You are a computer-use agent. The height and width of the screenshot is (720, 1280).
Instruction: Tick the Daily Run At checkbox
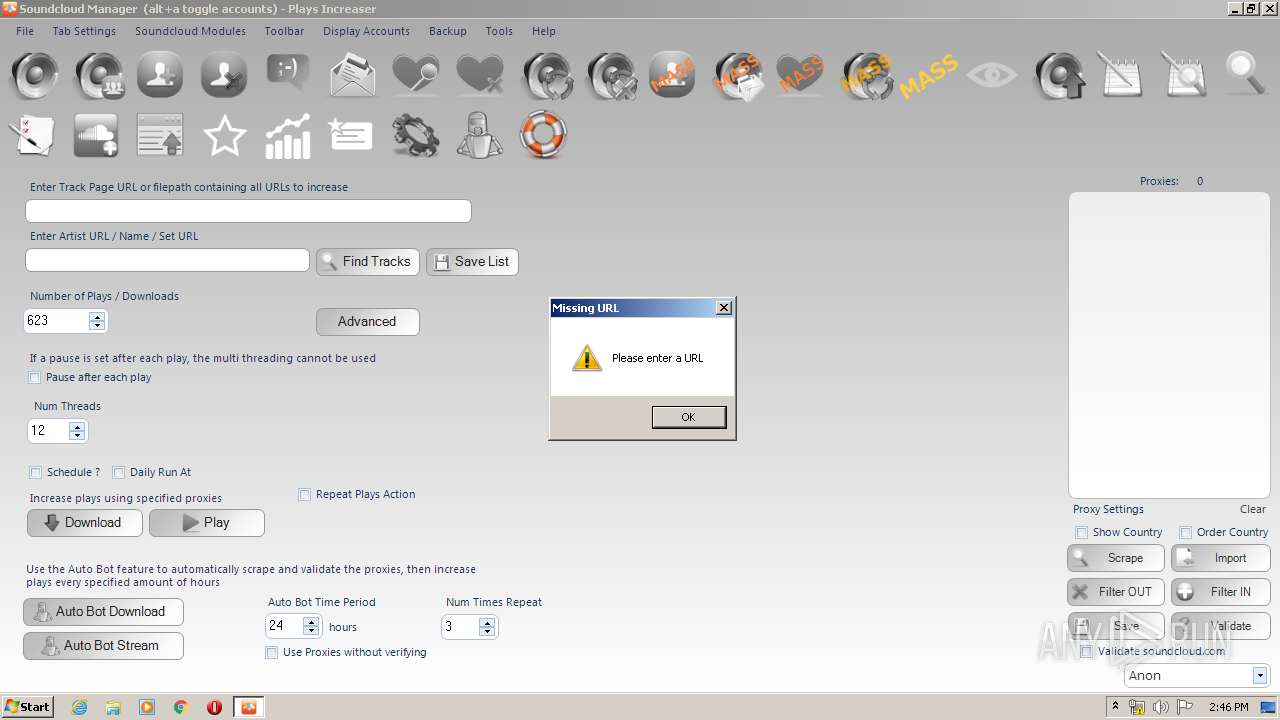pos(118,473)
